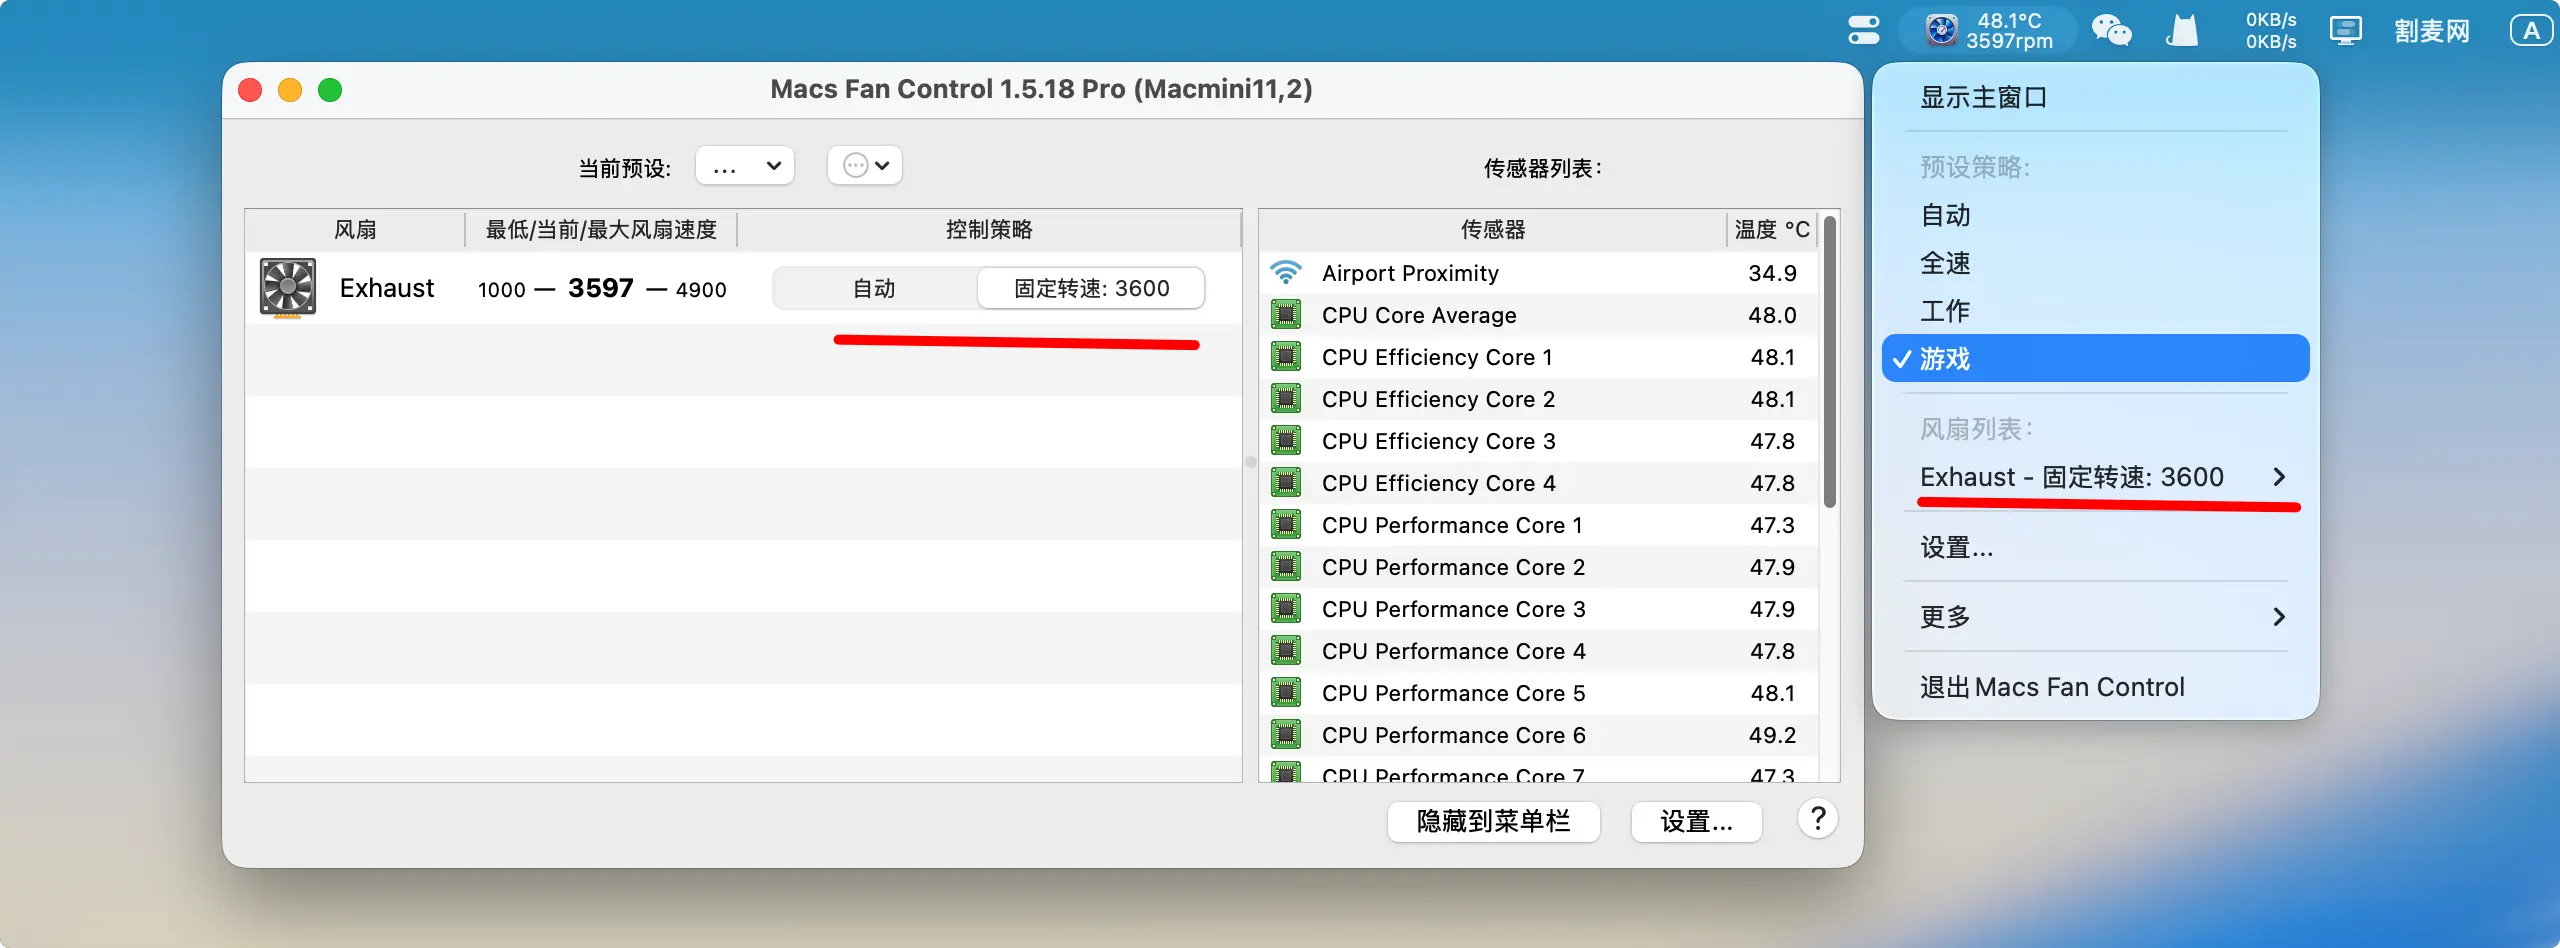This screenshot has height=948, width=2560.
Task: Open the WeChat menu bar icon
Action: 2111,31
